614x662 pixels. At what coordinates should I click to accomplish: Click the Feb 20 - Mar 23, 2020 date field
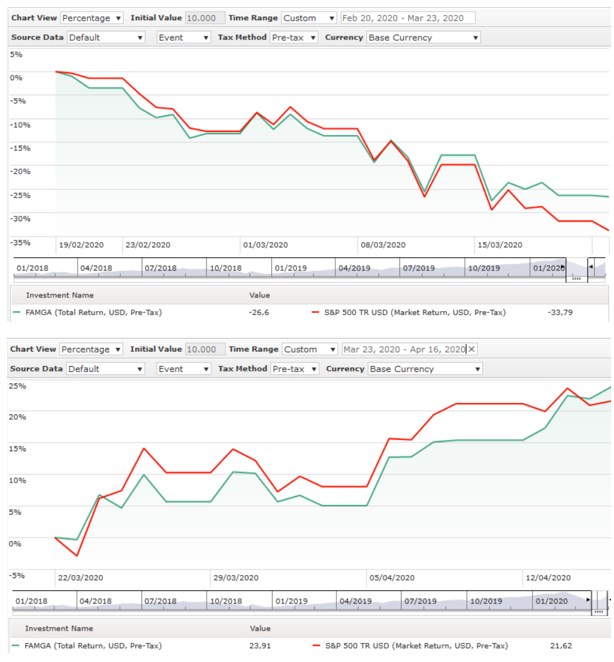(x=408, y=18)
